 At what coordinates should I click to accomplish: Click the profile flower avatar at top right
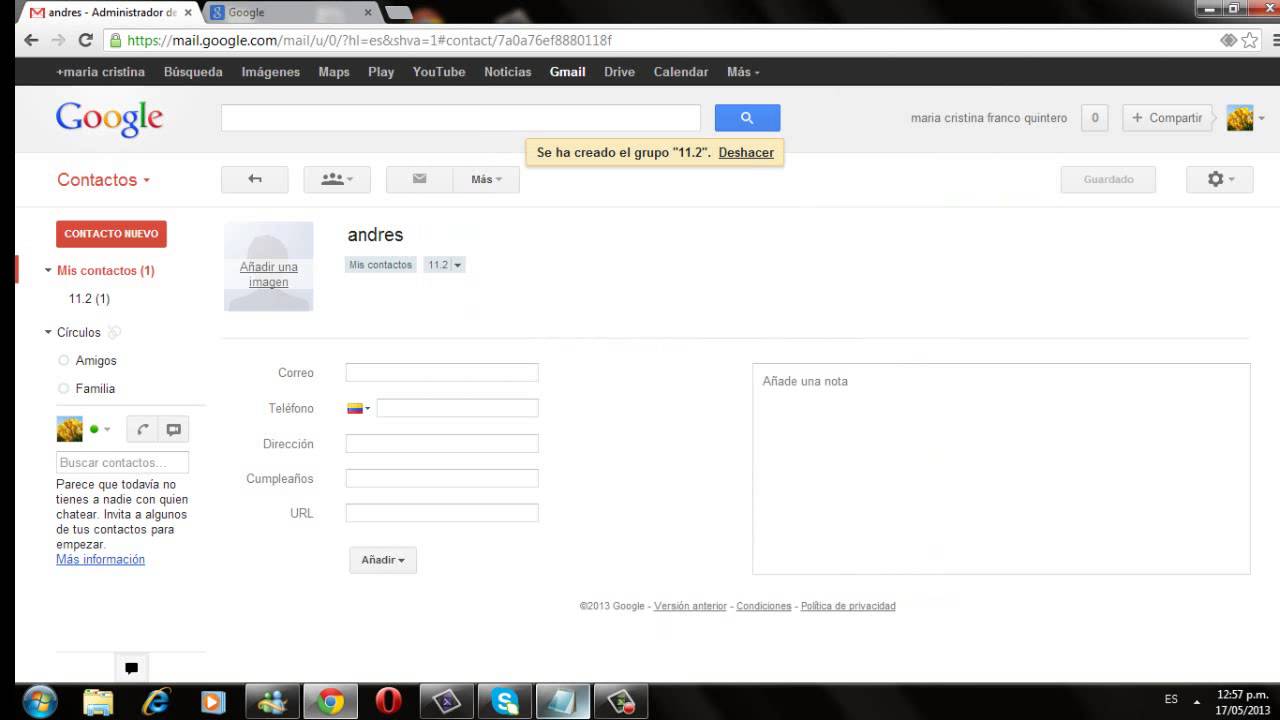coord(1240,118)
